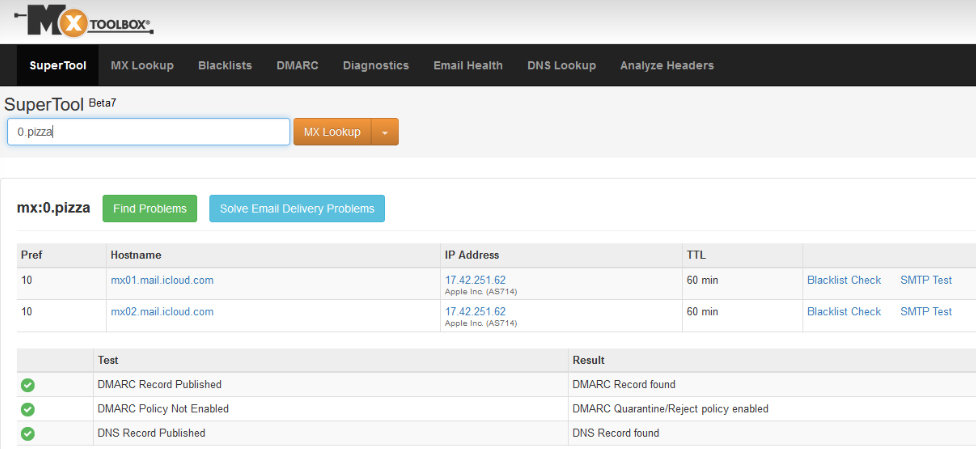
Task: Open the Diagnostics tab
Action: tap(376, 65)
